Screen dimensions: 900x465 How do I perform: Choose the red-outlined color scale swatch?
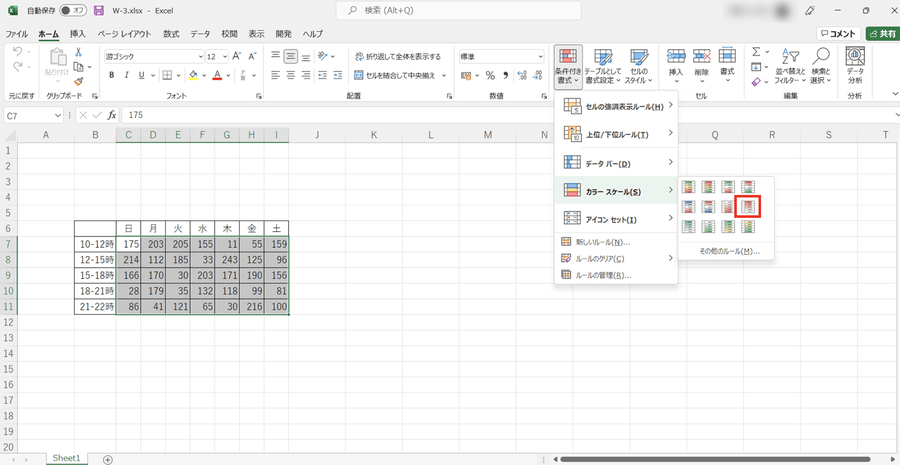tap(747, 207)
